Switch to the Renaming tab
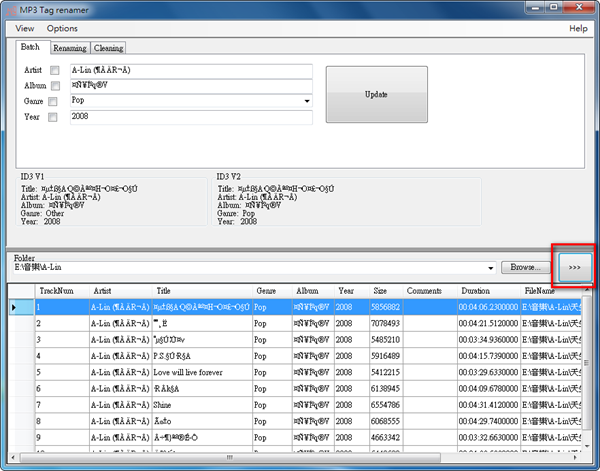Viewport: 600px width, 471px height. pyautogui.click(x=70, y=48)
